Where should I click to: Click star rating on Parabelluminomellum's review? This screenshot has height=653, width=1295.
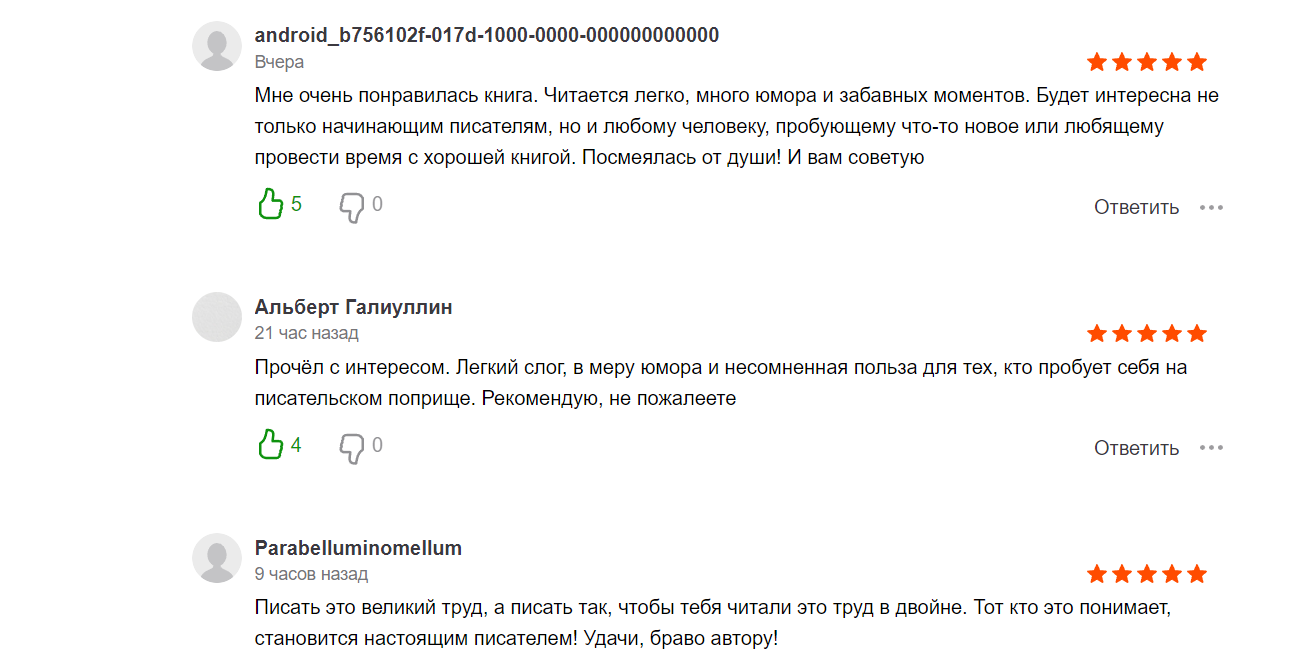1146,574
